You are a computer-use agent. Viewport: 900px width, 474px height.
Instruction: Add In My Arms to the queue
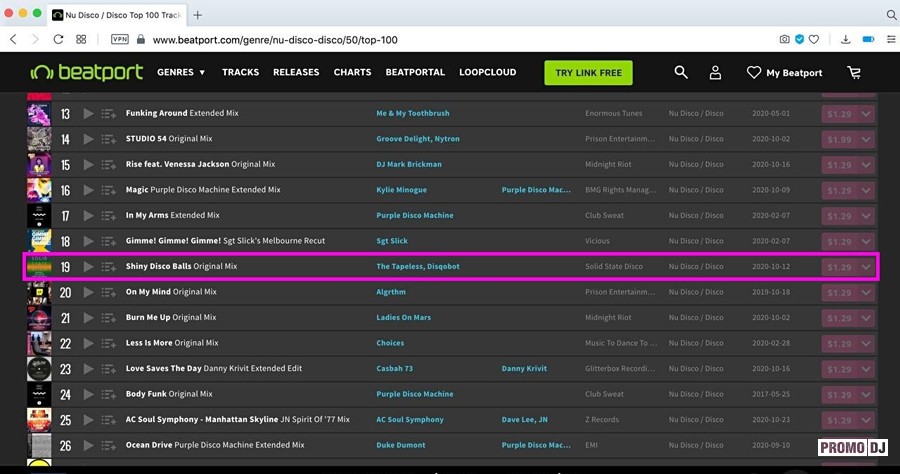tap(109, 216)
